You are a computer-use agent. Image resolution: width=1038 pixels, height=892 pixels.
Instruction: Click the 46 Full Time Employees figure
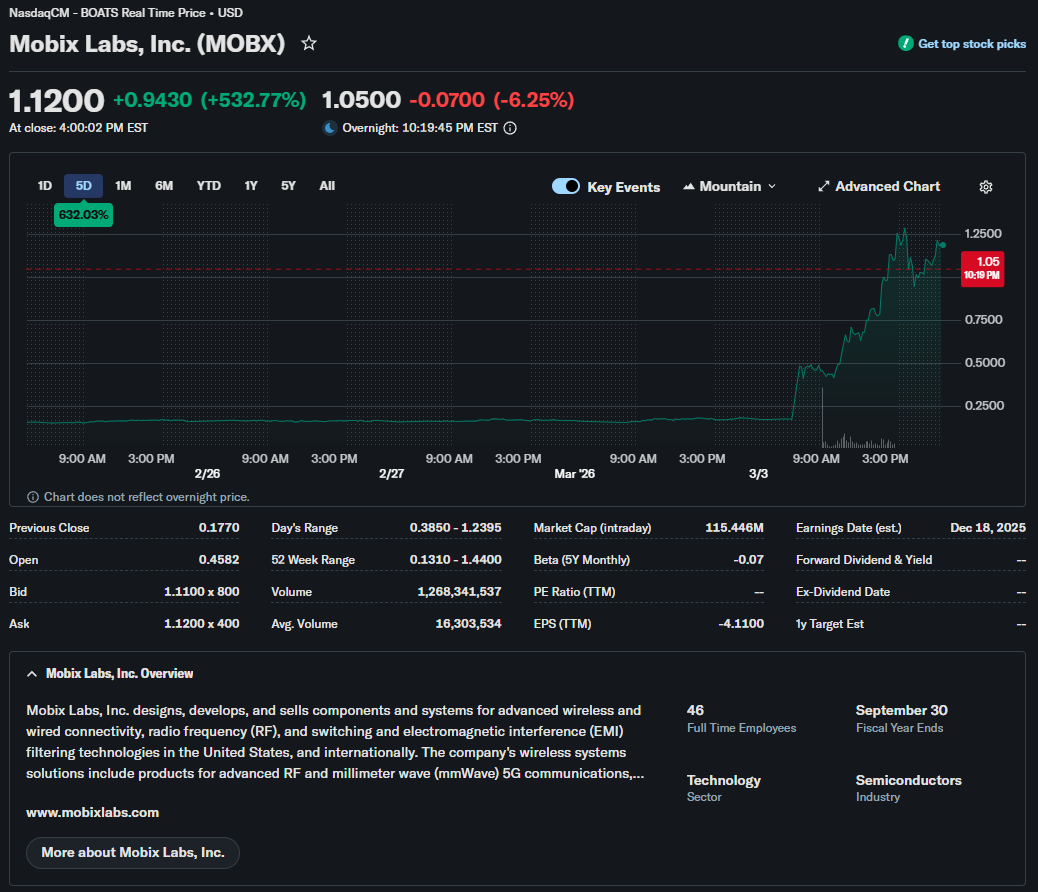point(695,710)
